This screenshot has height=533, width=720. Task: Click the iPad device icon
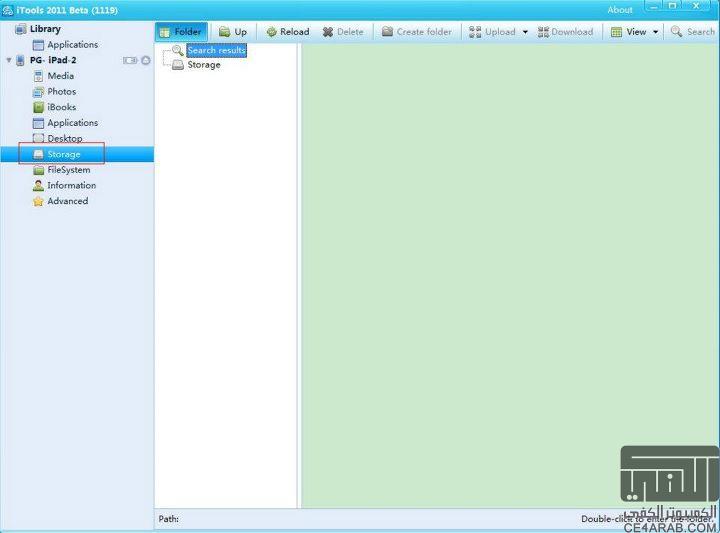point(20,60)
